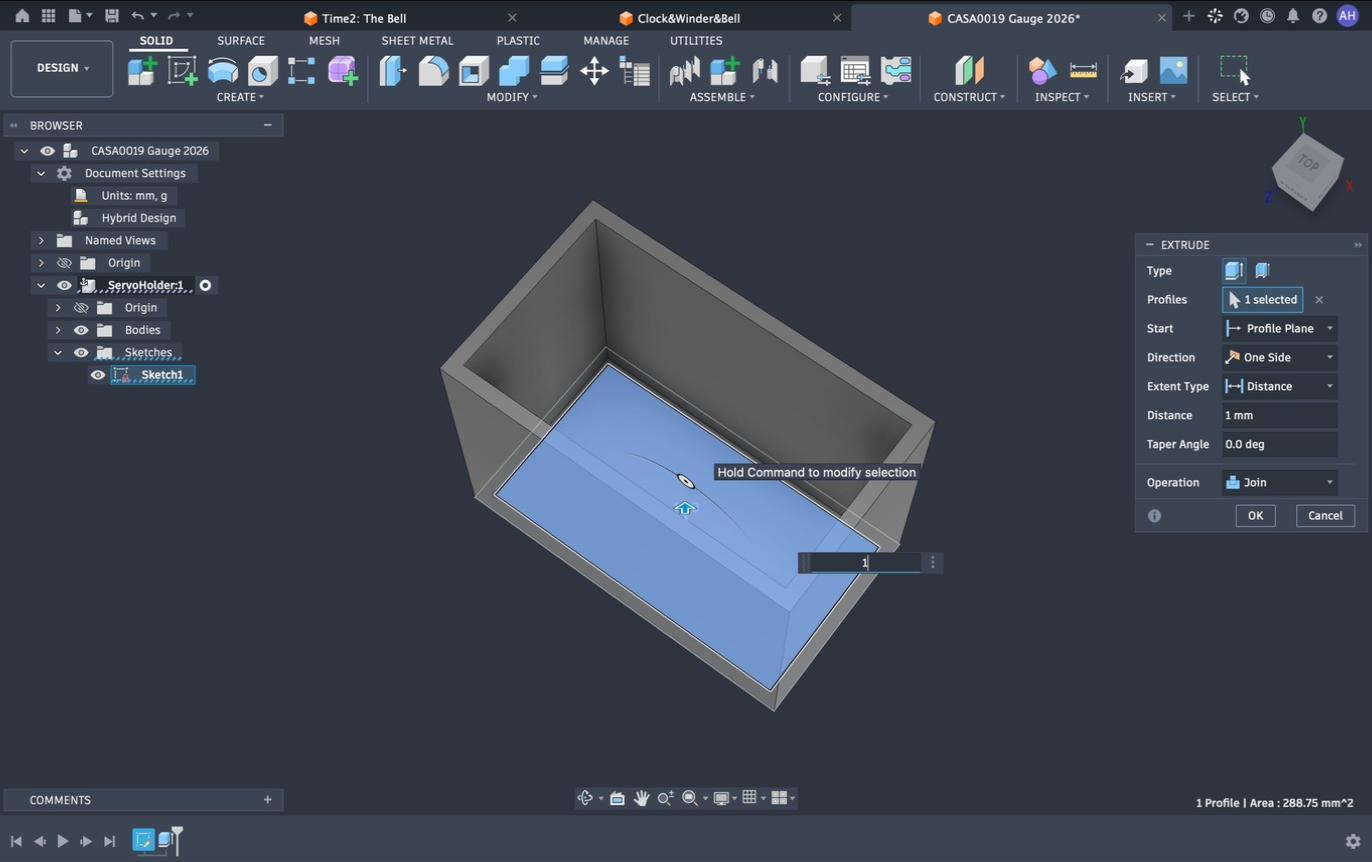The image size is (1372, 862).
Task: Activate the Move/Copy arrows tool
Action: coord(594,71)
